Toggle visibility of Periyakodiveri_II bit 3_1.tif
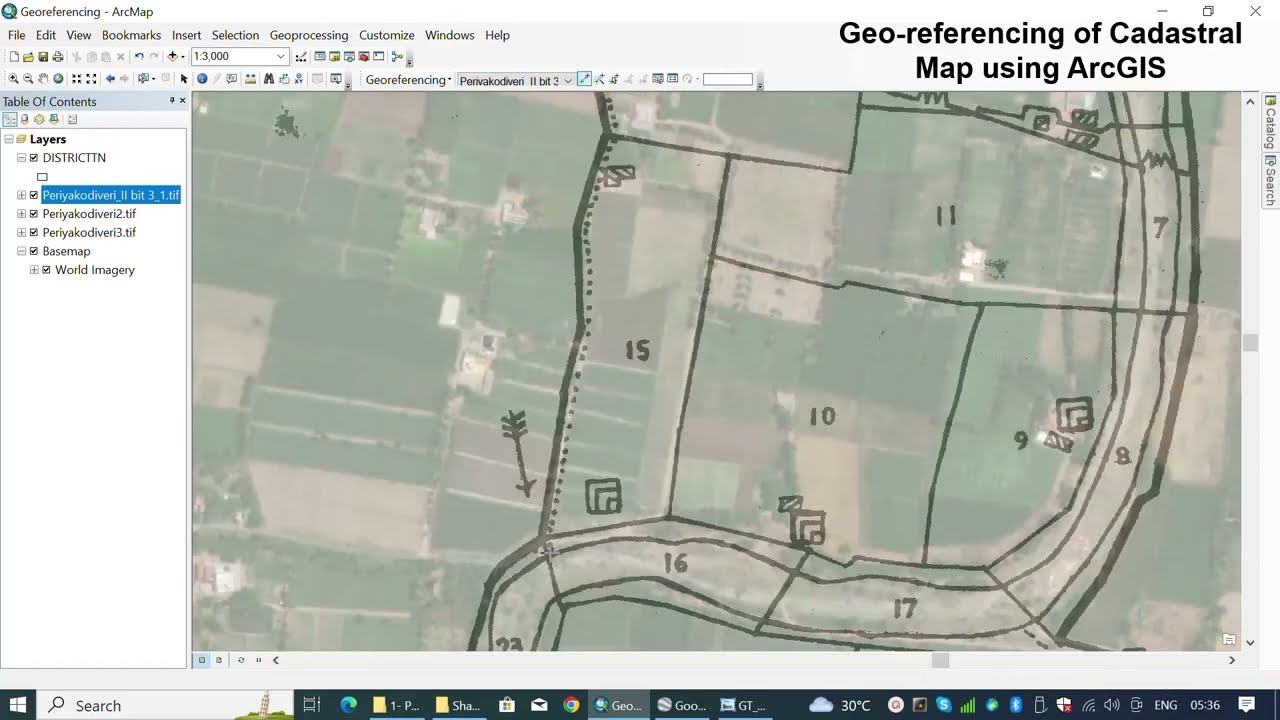Viewport: 1280px width, 720px height. pos(34,195)
